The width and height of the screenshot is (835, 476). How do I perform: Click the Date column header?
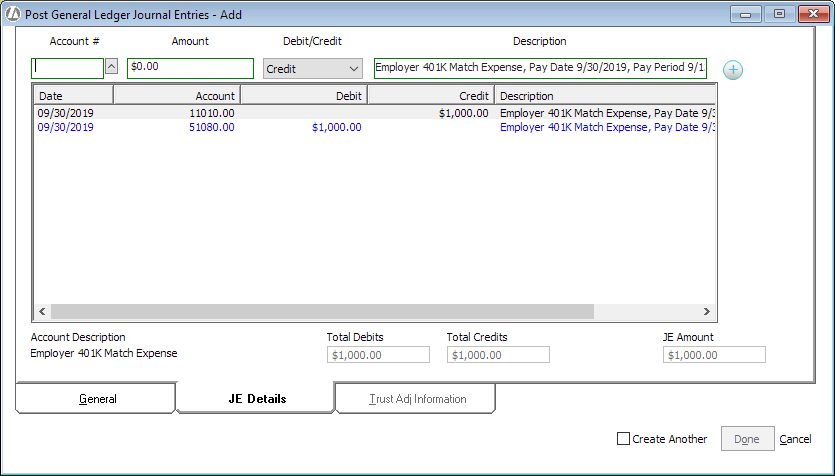73,96
